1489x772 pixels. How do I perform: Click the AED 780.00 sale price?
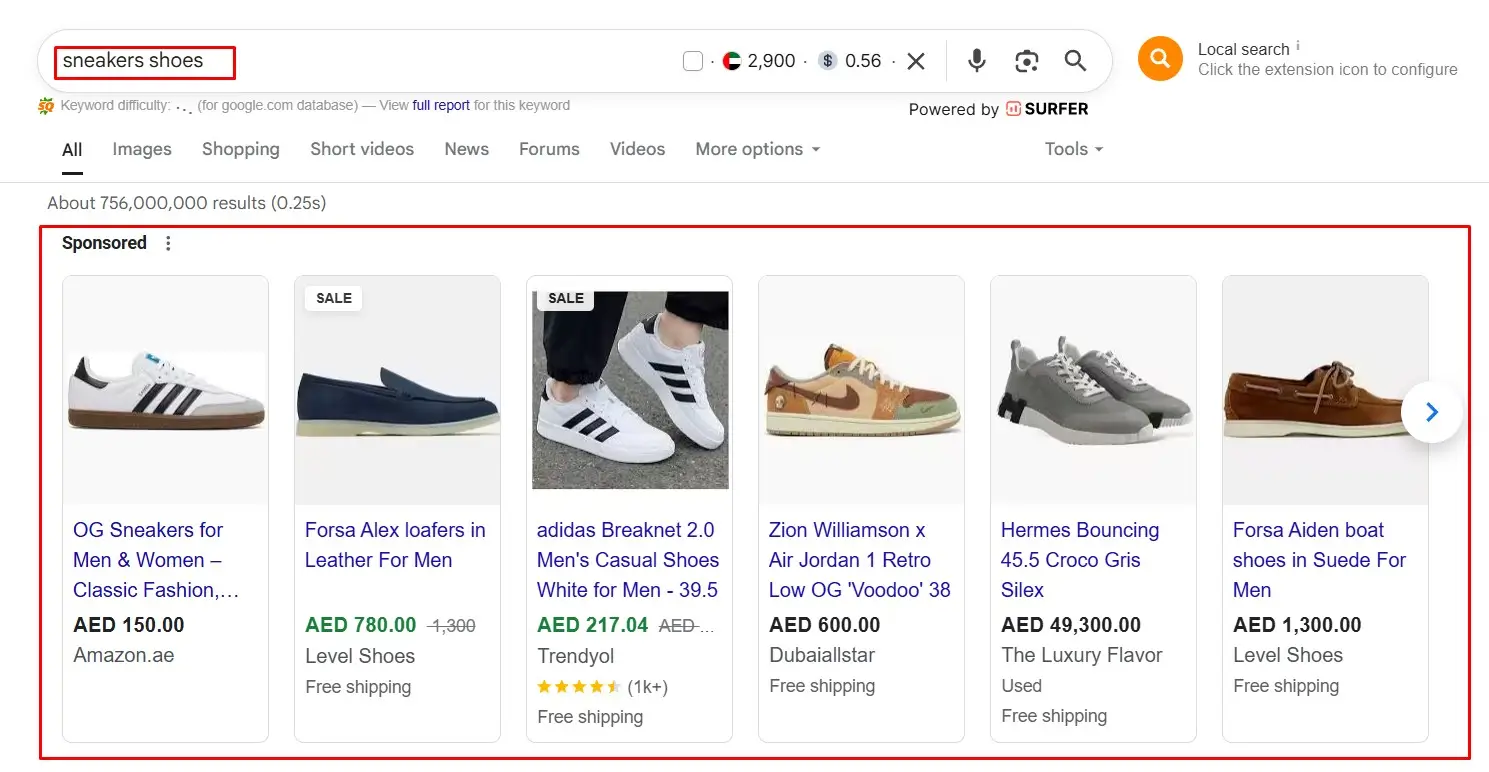(361, 625)
